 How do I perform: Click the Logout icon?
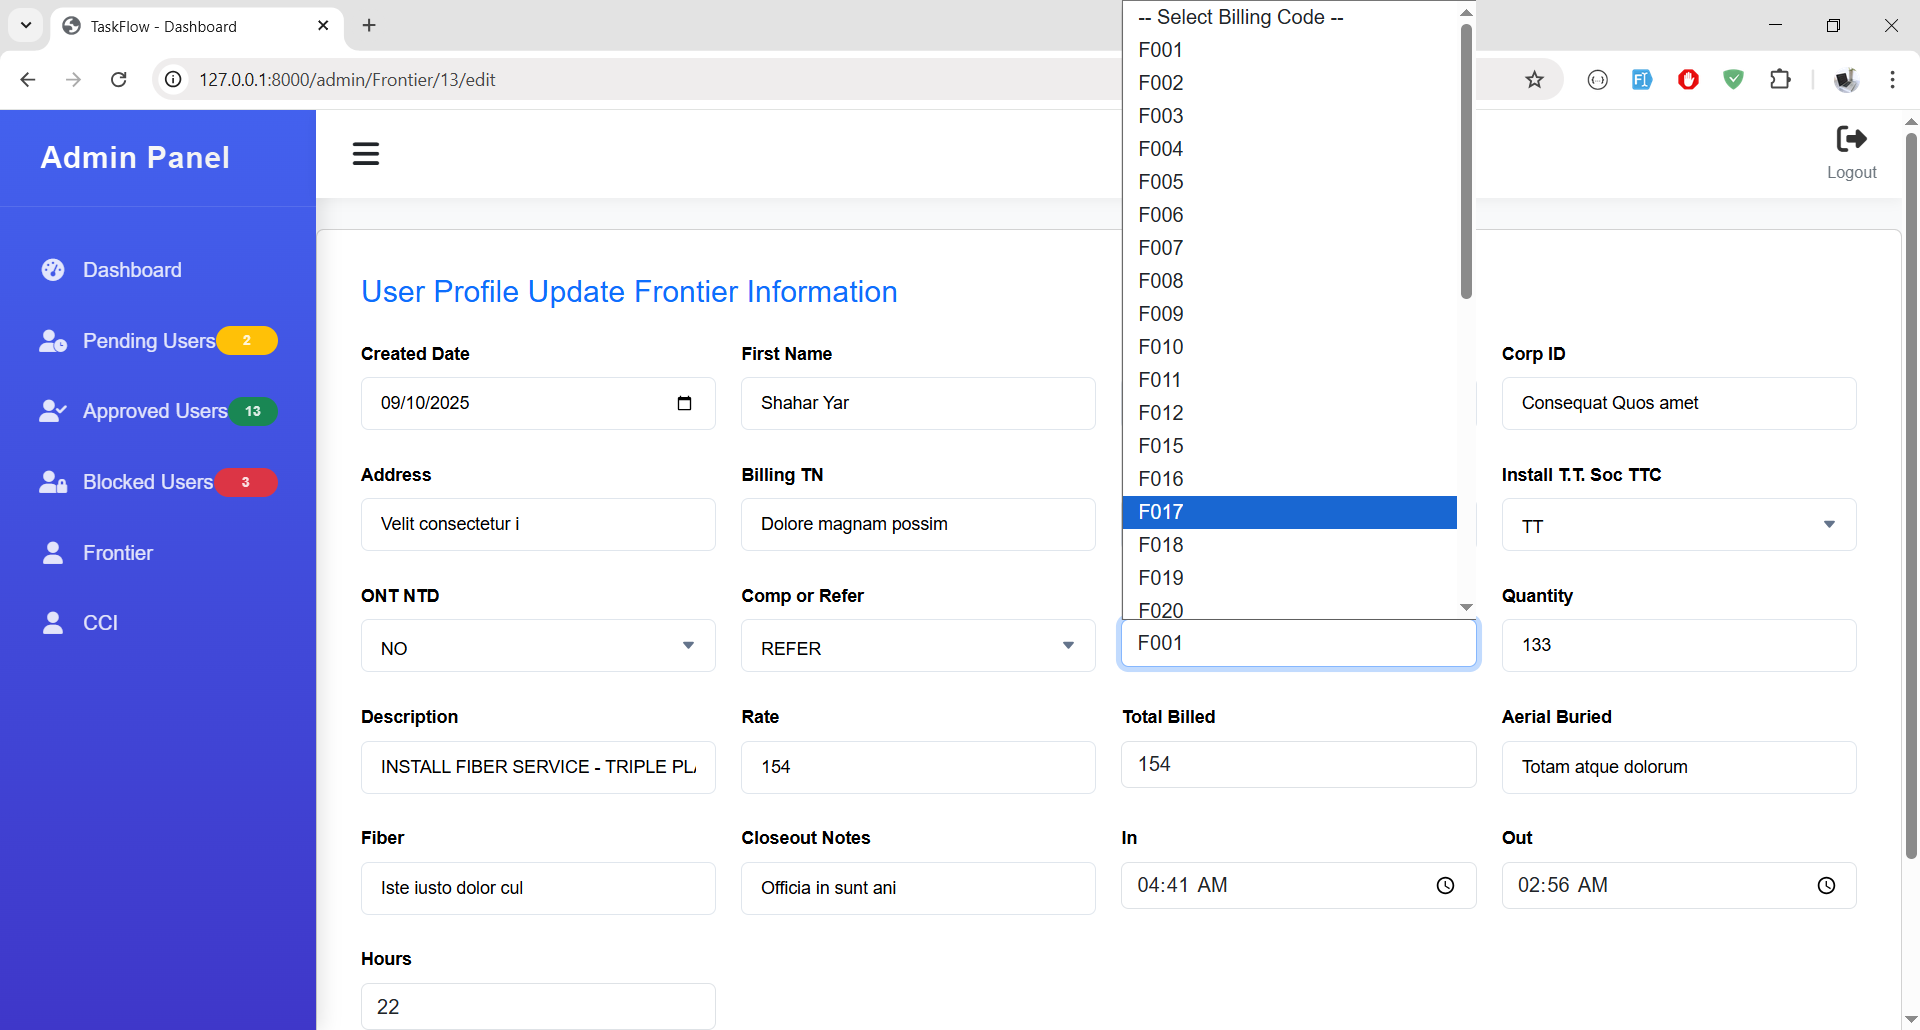[x=1851, y=140]
